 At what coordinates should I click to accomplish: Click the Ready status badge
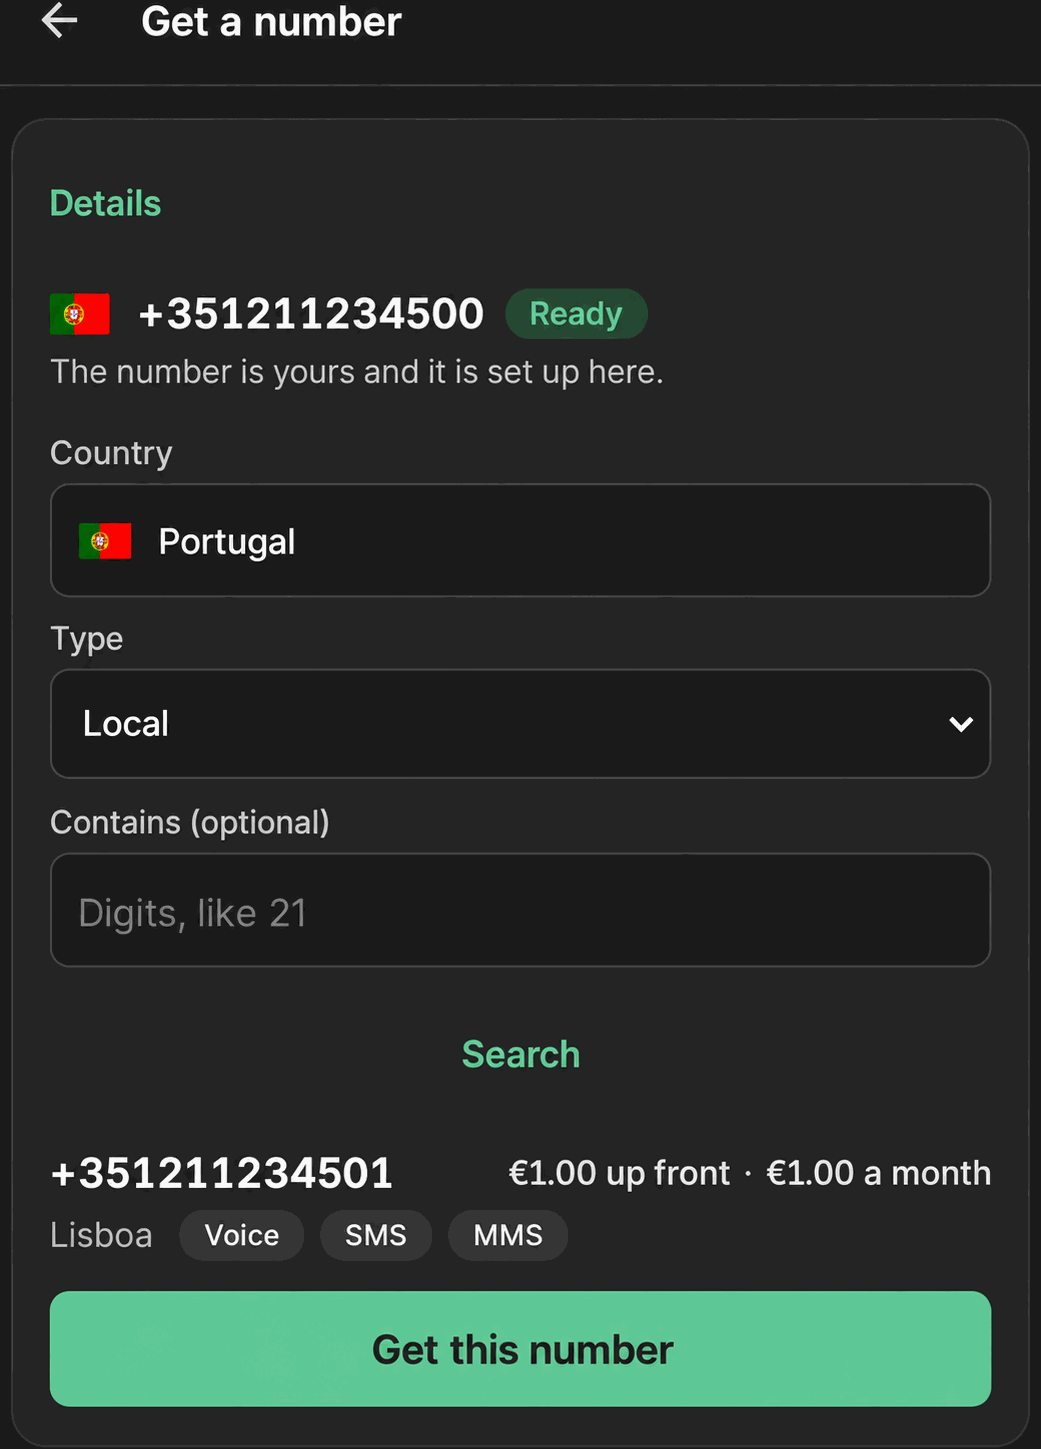coord(576,314)
